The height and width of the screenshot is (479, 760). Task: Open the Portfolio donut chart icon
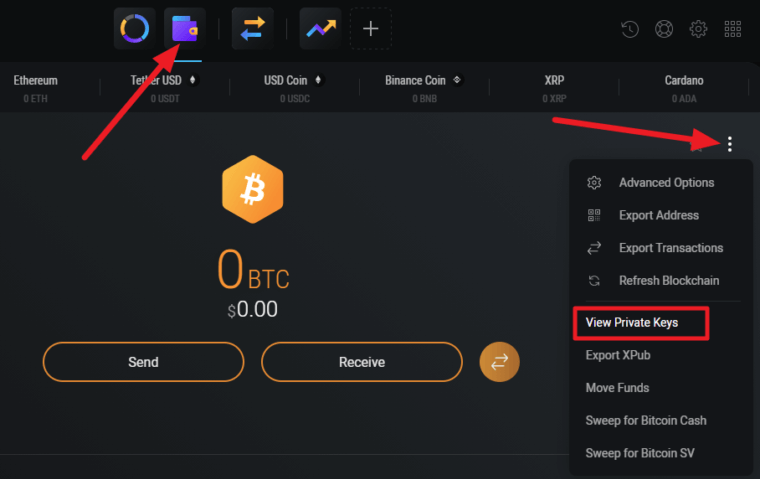tap(134, 28)
